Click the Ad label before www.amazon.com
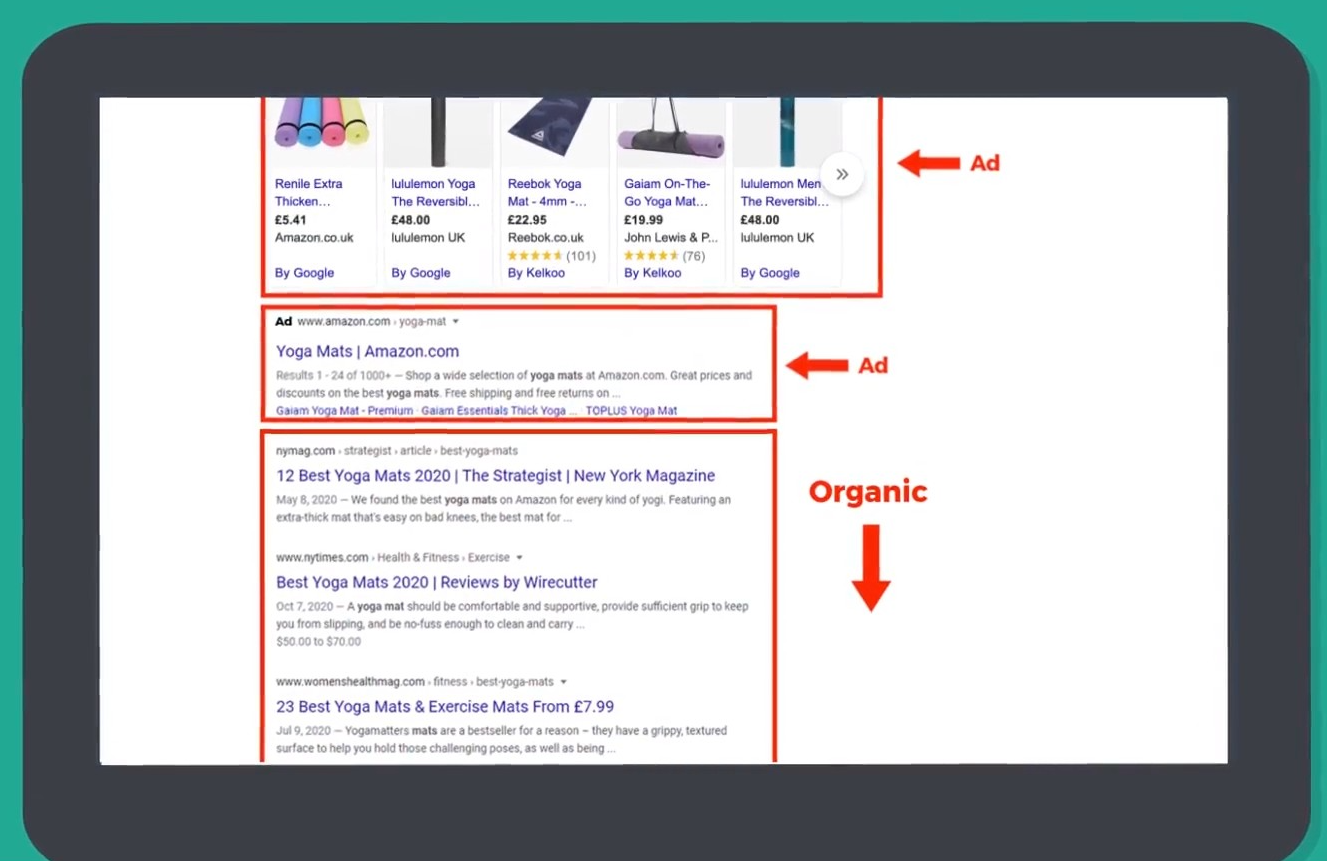This screenshot has width=1327, height=861. 284,322
